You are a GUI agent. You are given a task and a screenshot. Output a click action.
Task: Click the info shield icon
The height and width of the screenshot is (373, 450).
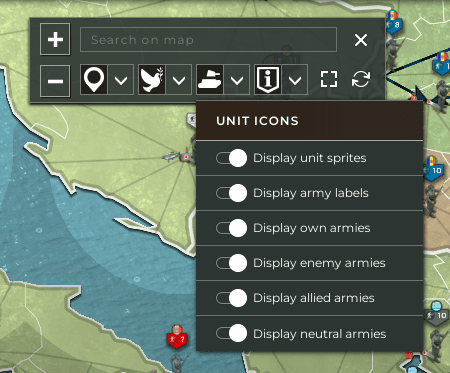coord(268,80)
